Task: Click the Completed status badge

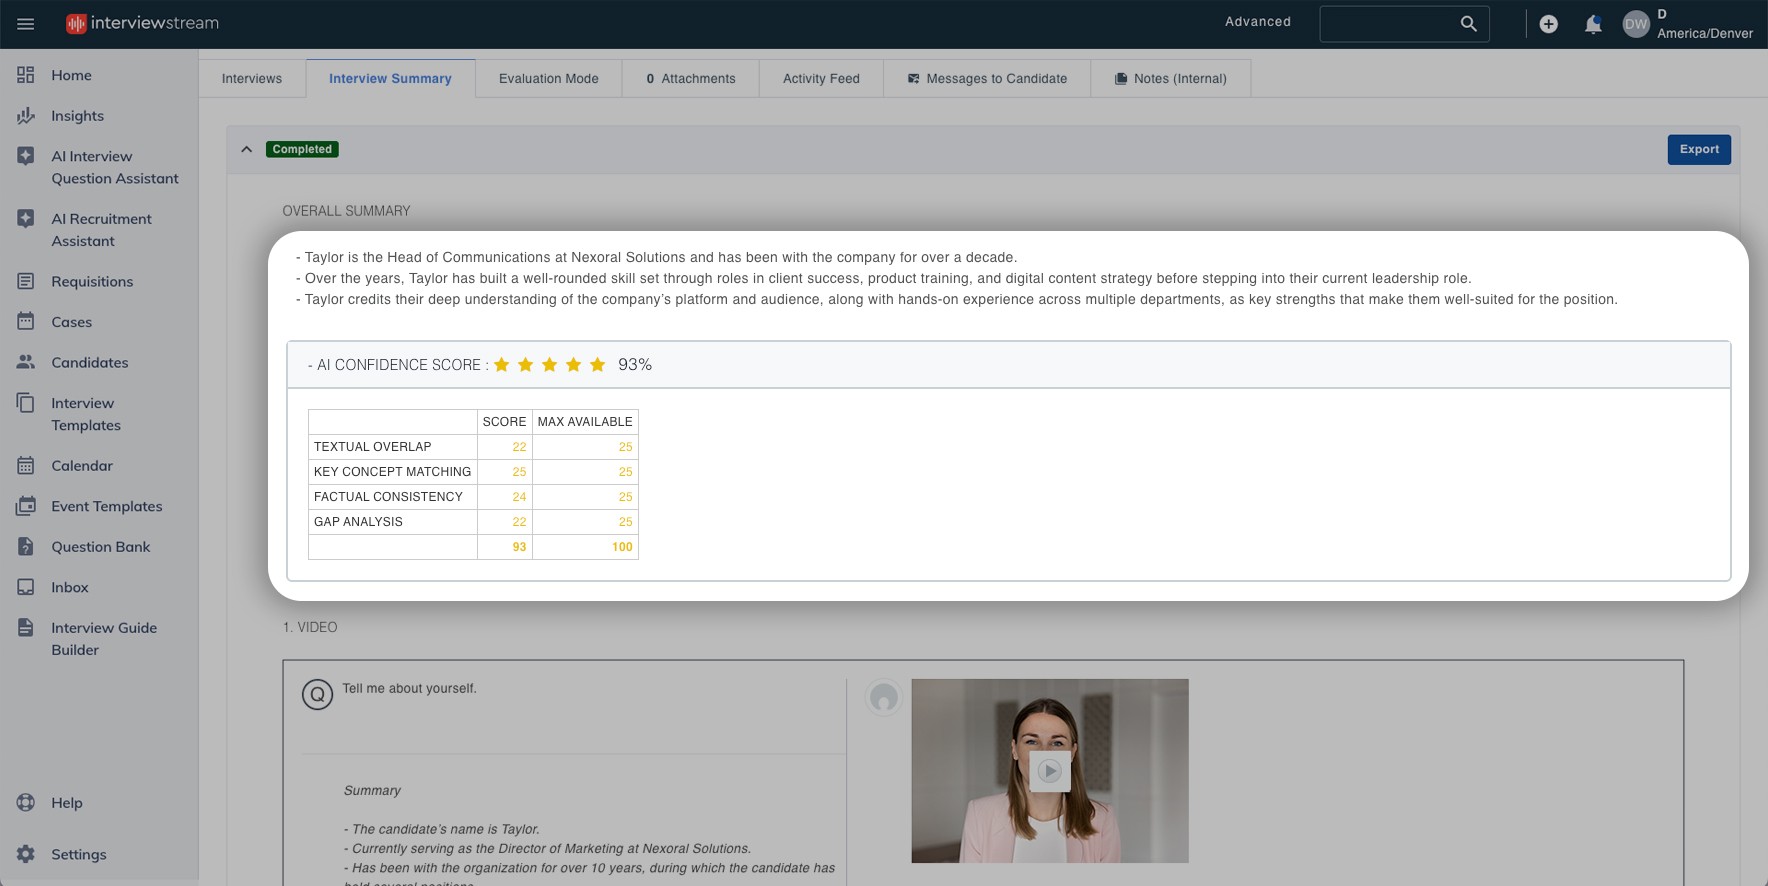Action: tap(302, 149)
